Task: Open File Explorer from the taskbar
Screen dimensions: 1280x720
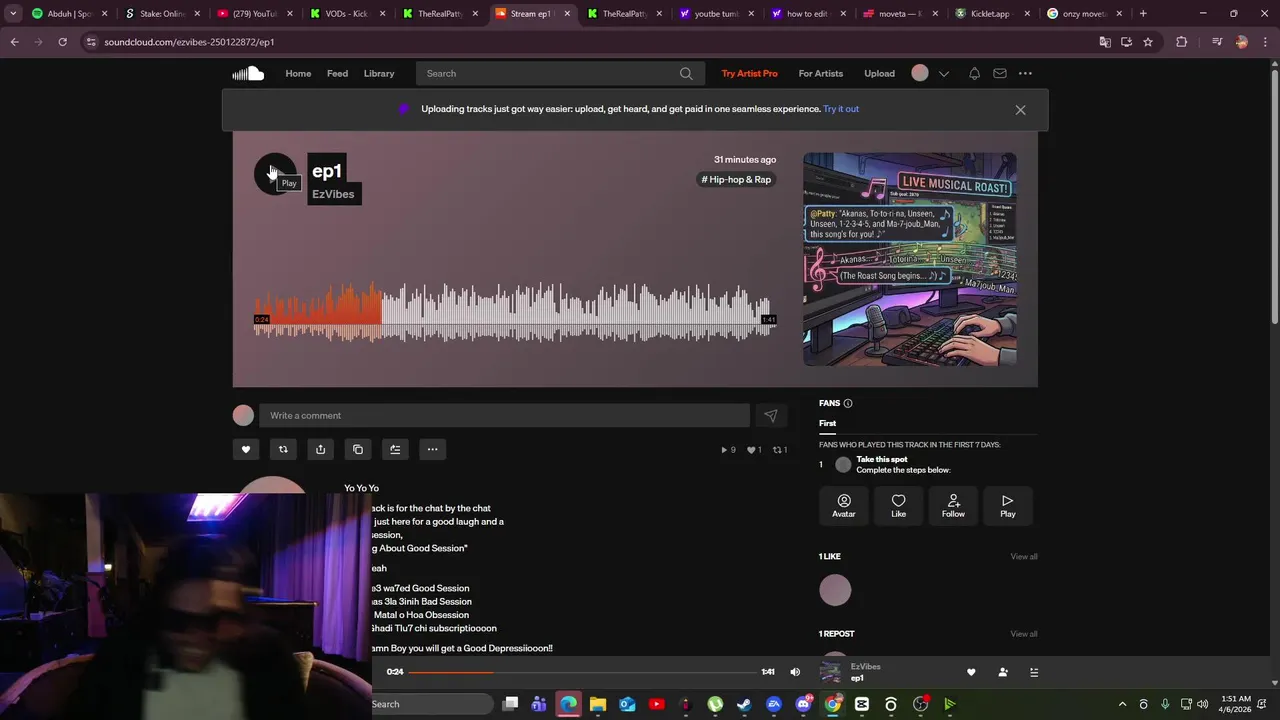Action: (x=598, y=704)
